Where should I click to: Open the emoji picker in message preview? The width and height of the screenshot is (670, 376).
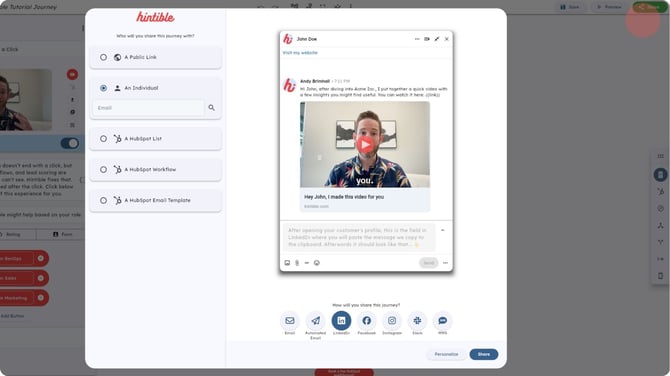(x=317, y=263)
